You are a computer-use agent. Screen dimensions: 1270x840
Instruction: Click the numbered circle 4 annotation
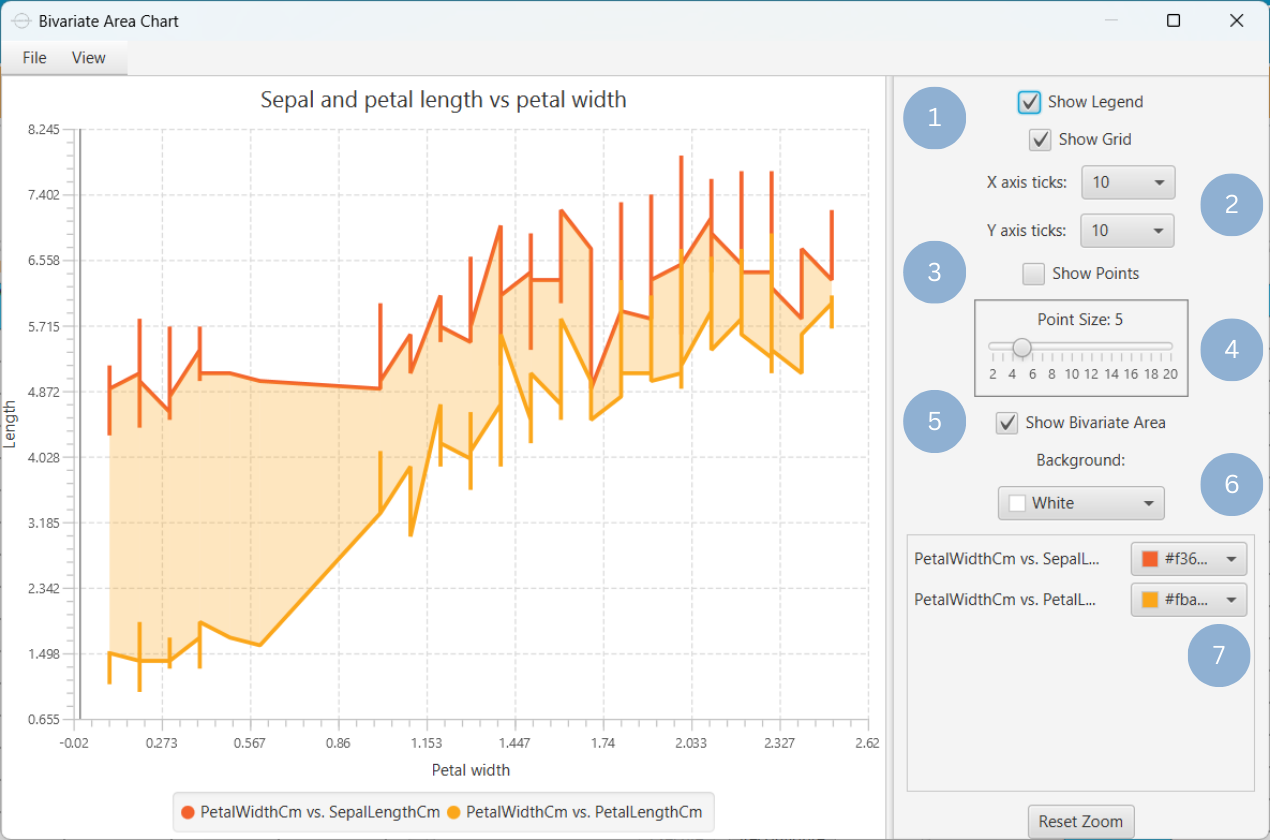(1231, 349)
